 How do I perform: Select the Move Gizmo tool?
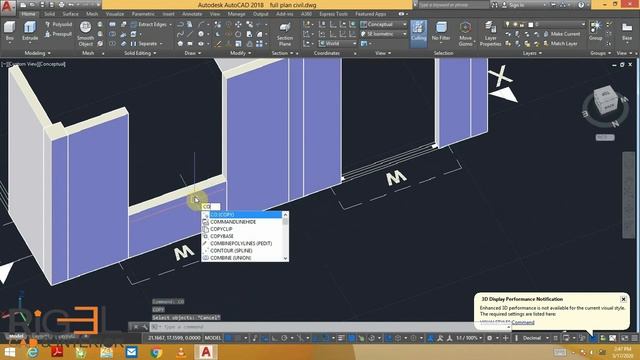(465, 34)
